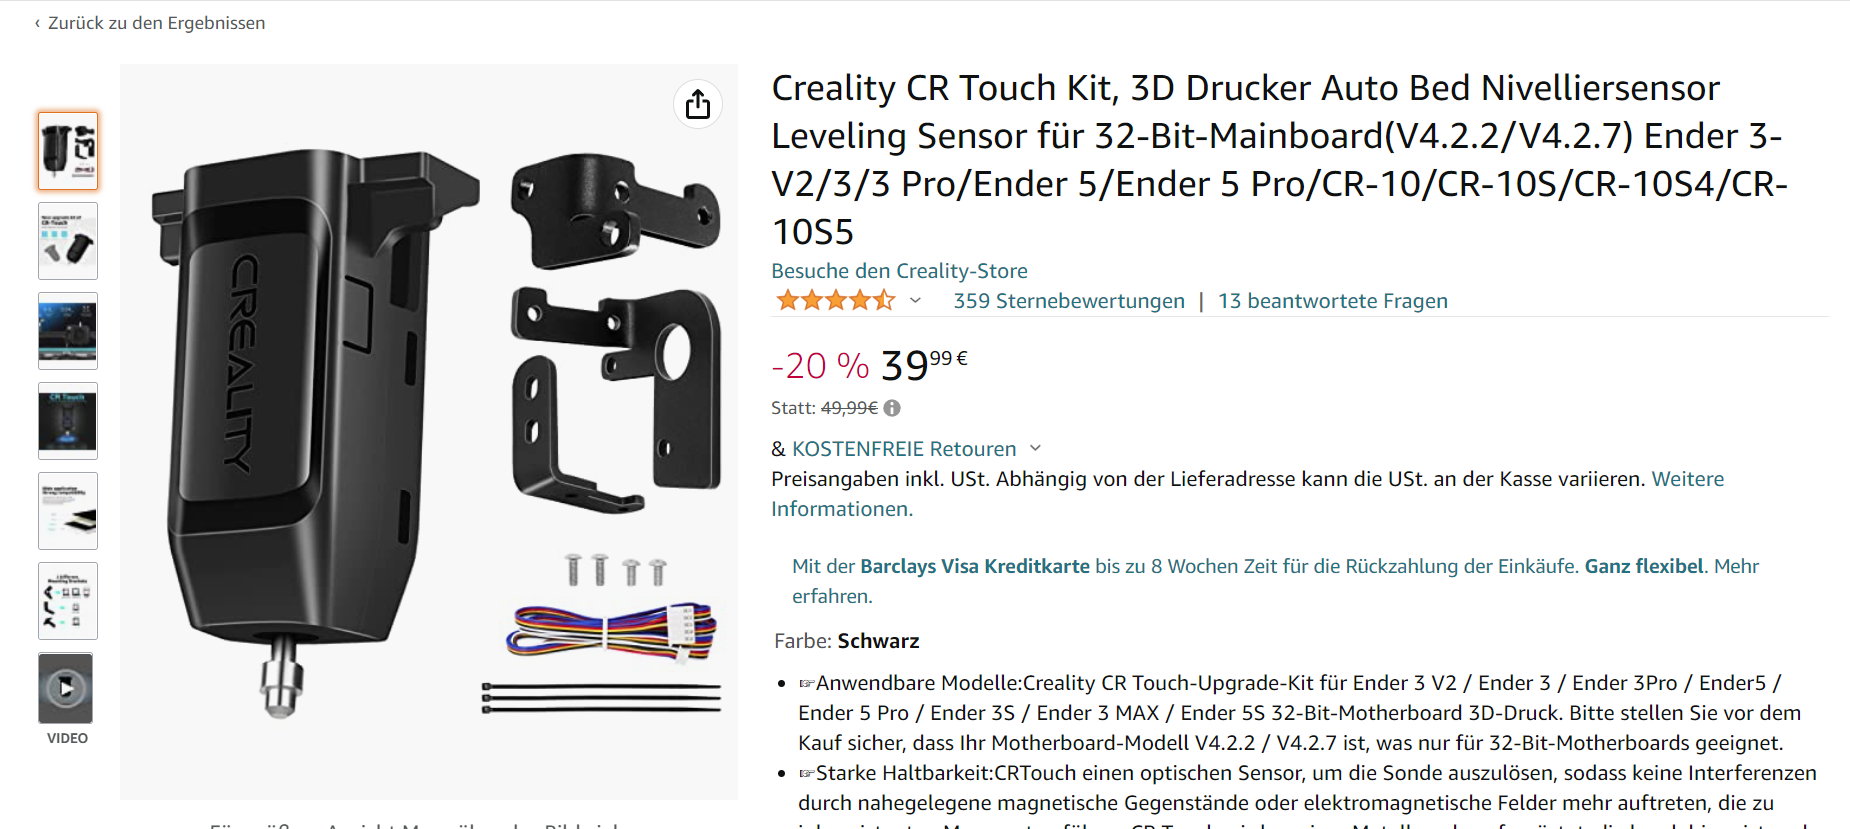Click the KOSTENFREIE Retouren link
Screen dimensions: 1850x829
(904, 449)
